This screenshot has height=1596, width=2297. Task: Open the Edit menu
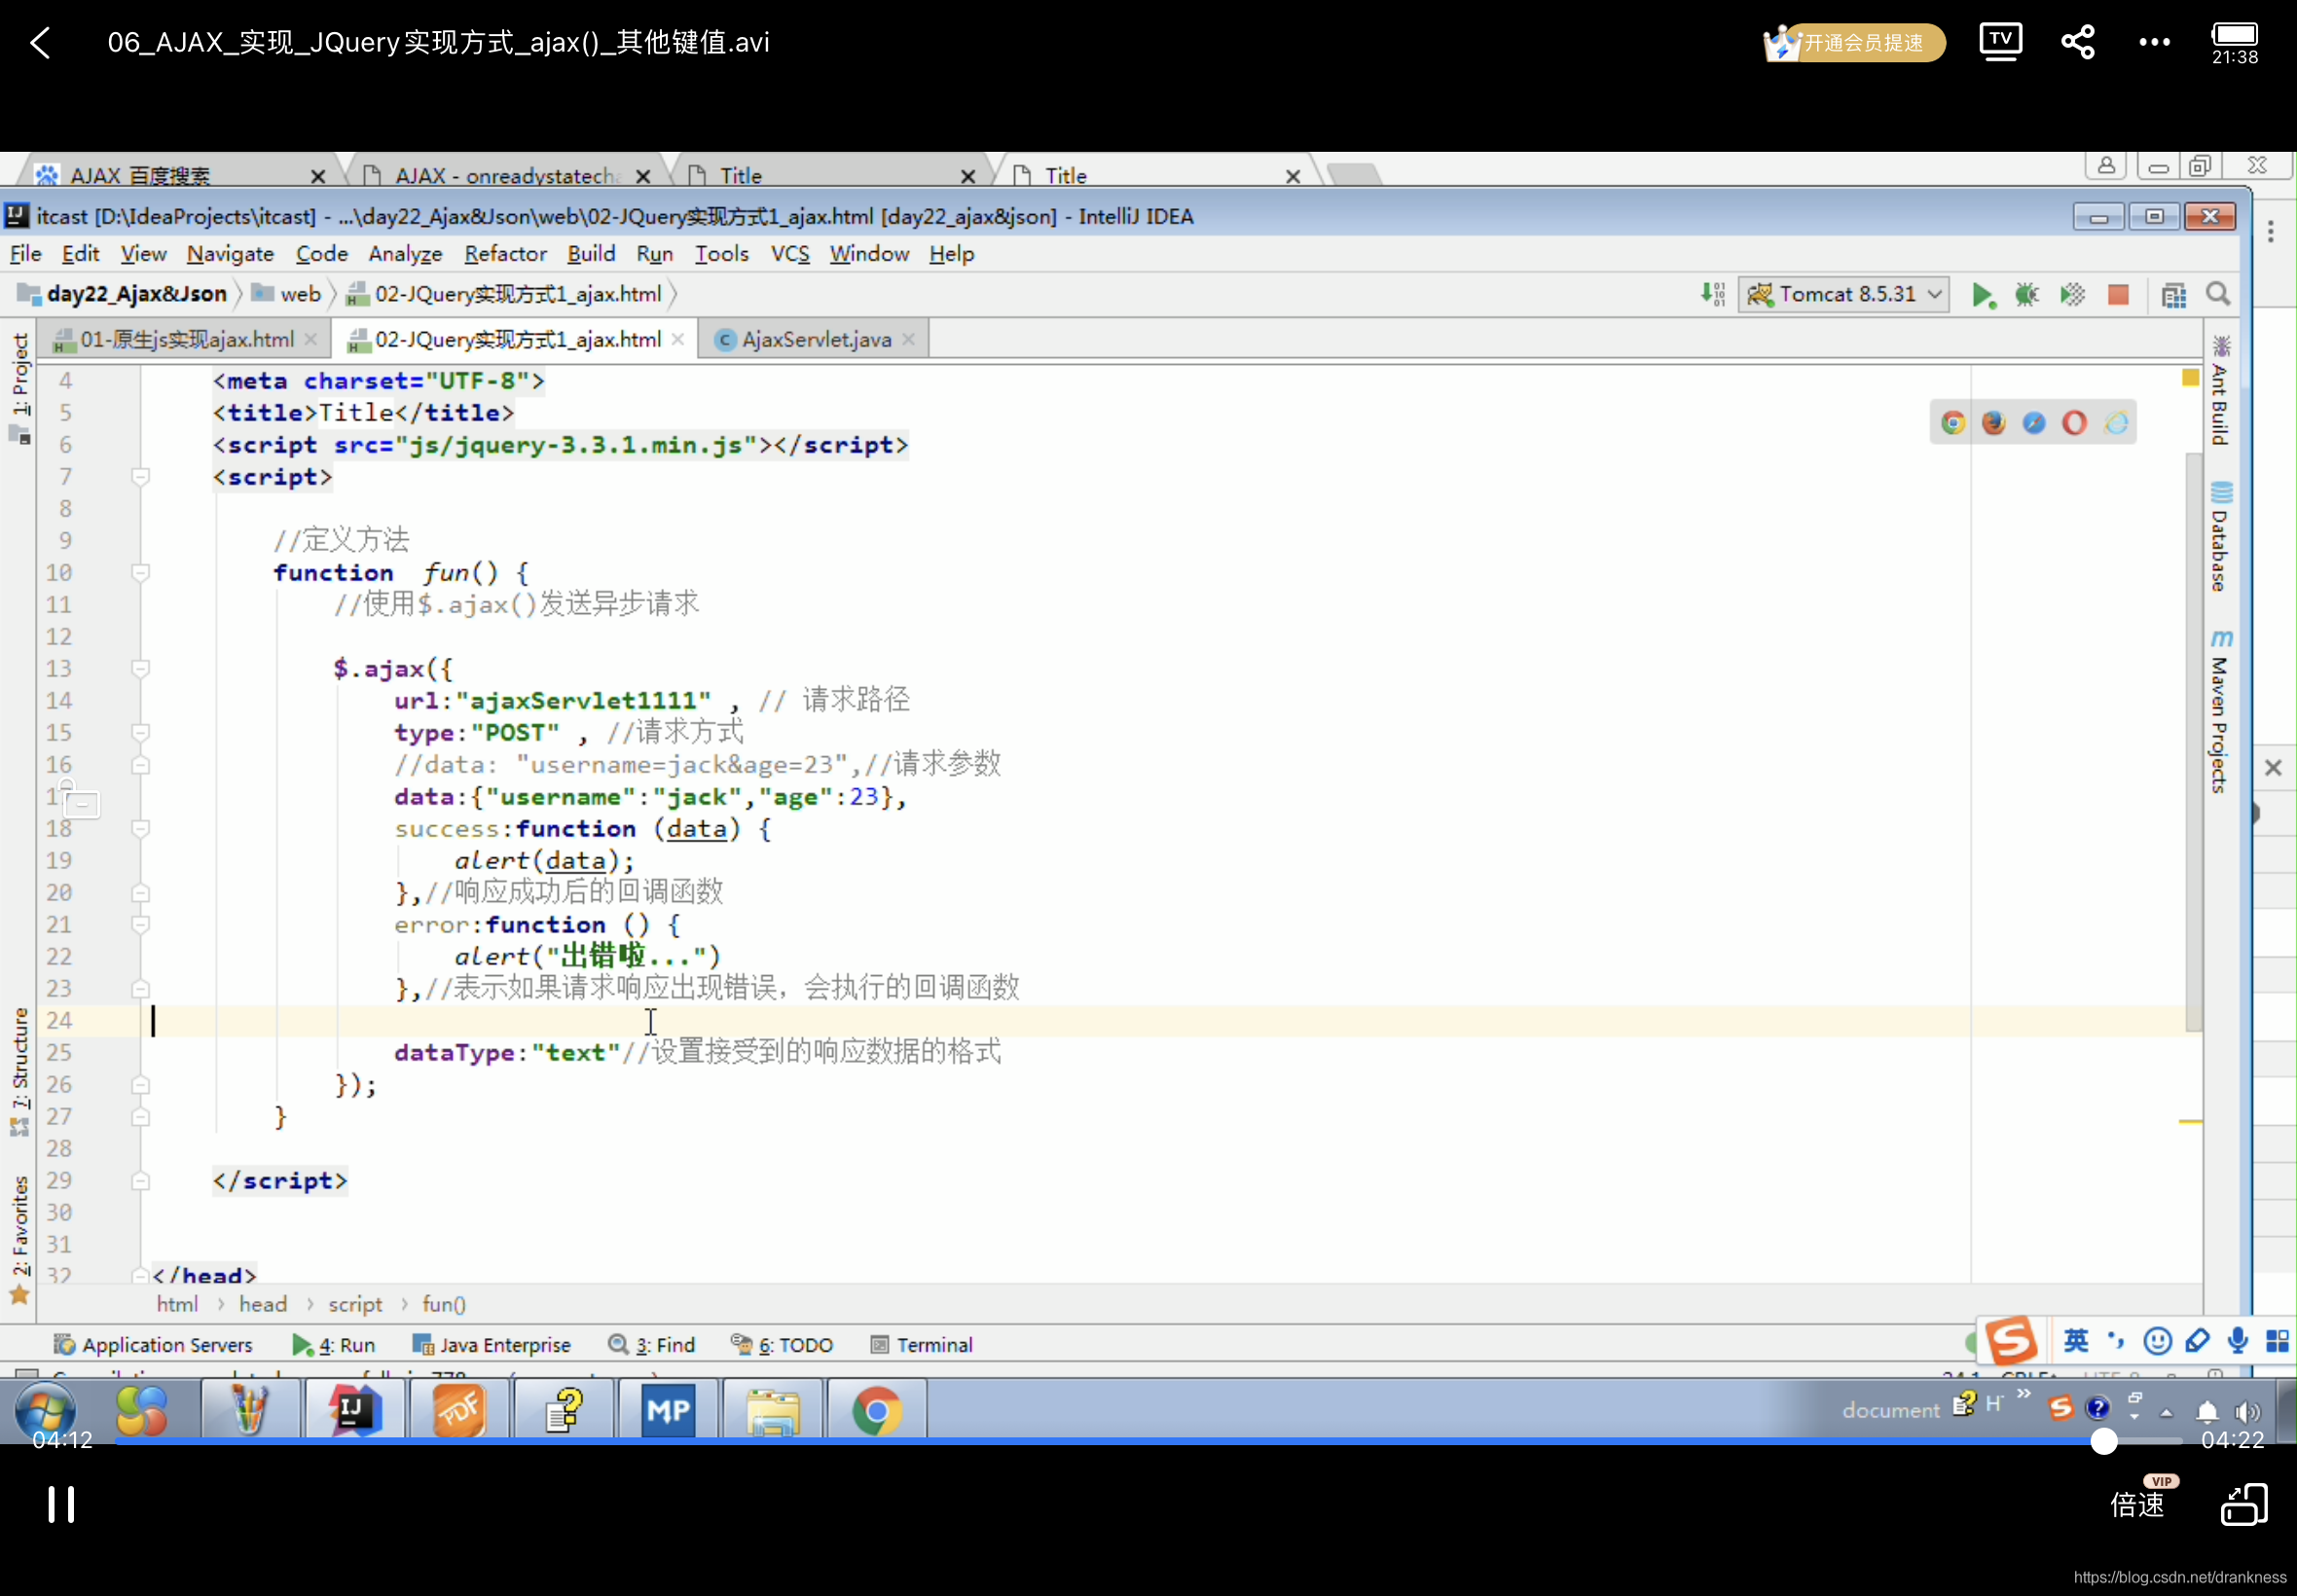(x=80, y=254)
